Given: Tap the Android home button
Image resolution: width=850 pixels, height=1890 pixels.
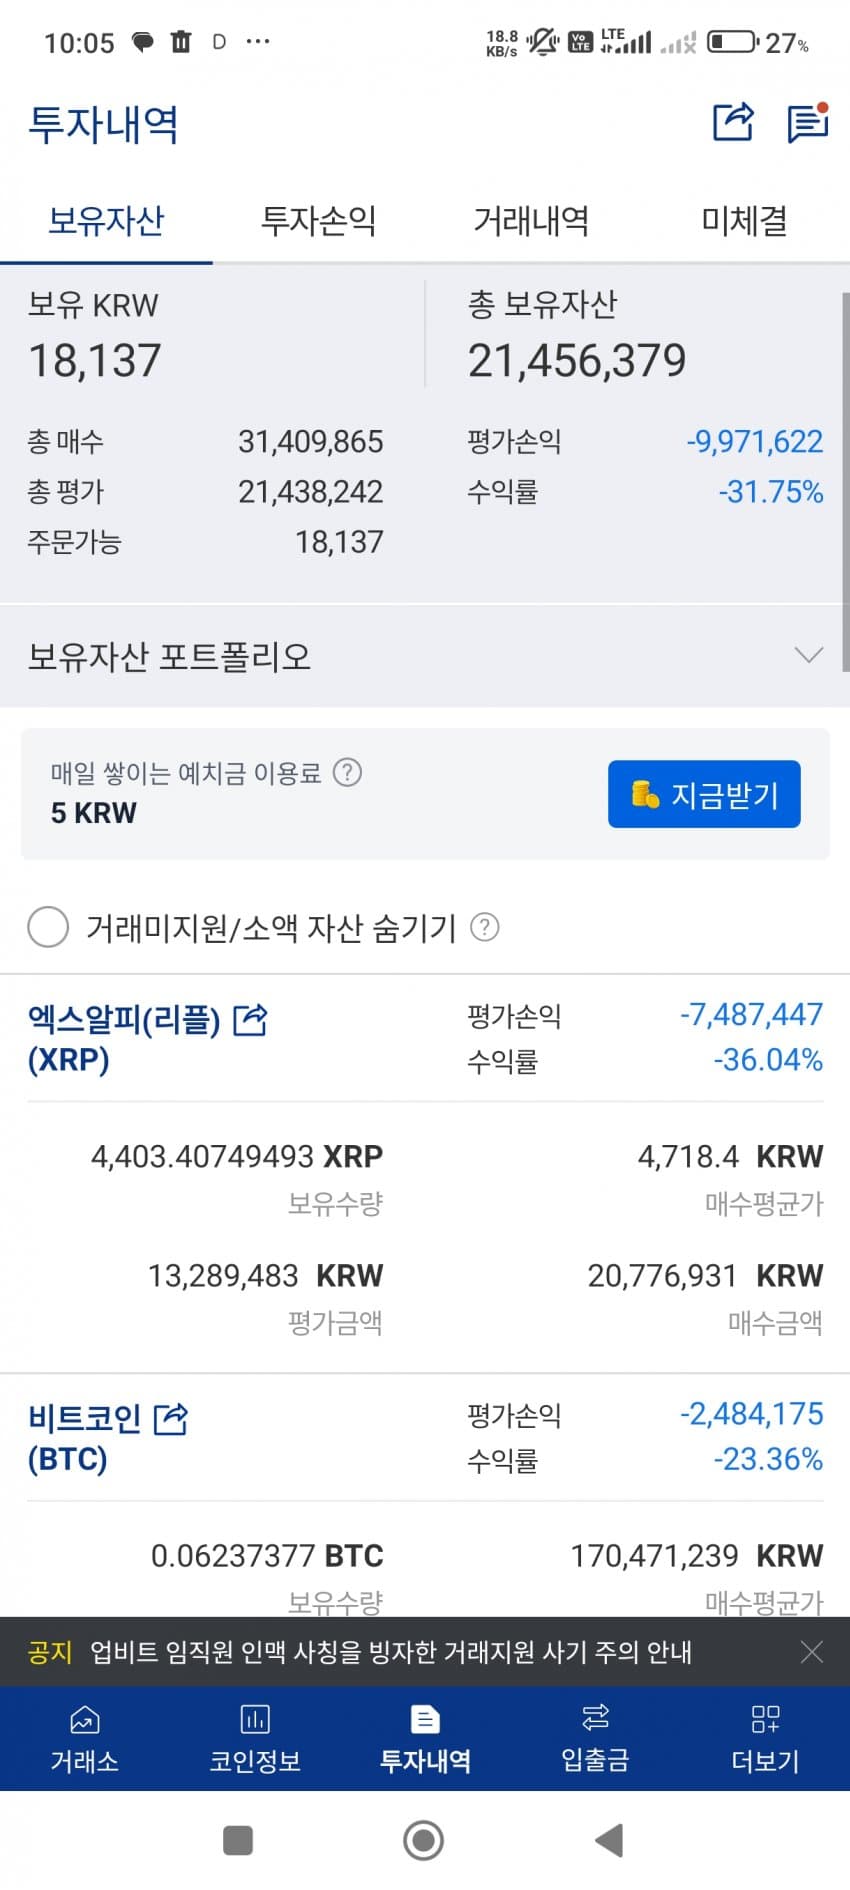Looking at the screenshot, I should click(423, 1839).
